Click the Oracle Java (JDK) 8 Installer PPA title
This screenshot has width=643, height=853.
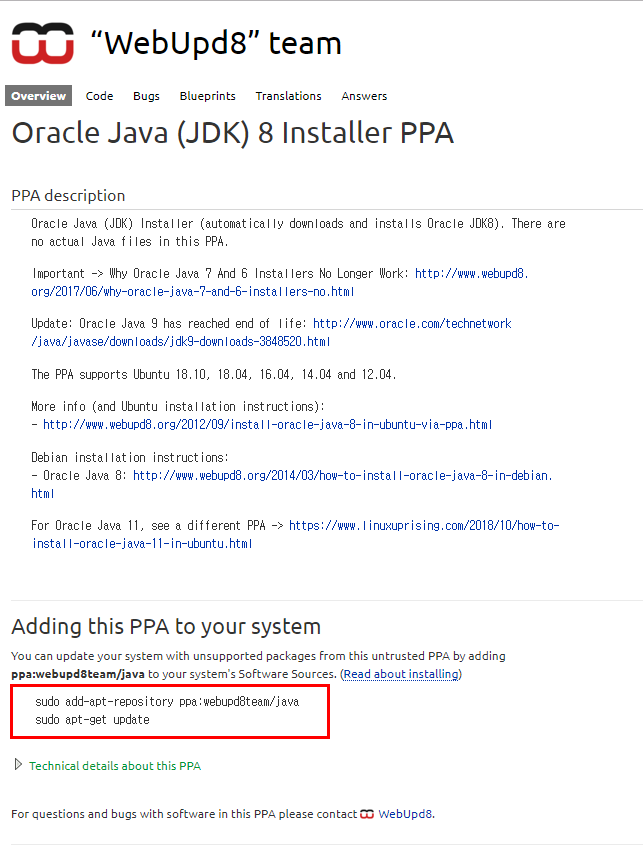click(x=233, y=133)
